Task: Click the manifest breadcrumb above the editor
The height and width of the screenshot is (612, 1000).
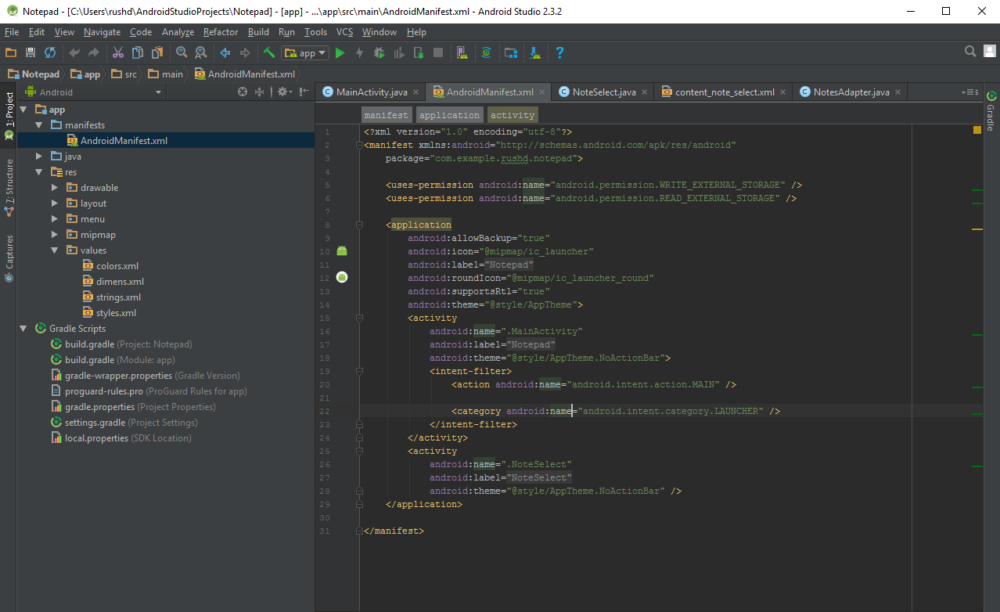Action: [x=385, y=114]
